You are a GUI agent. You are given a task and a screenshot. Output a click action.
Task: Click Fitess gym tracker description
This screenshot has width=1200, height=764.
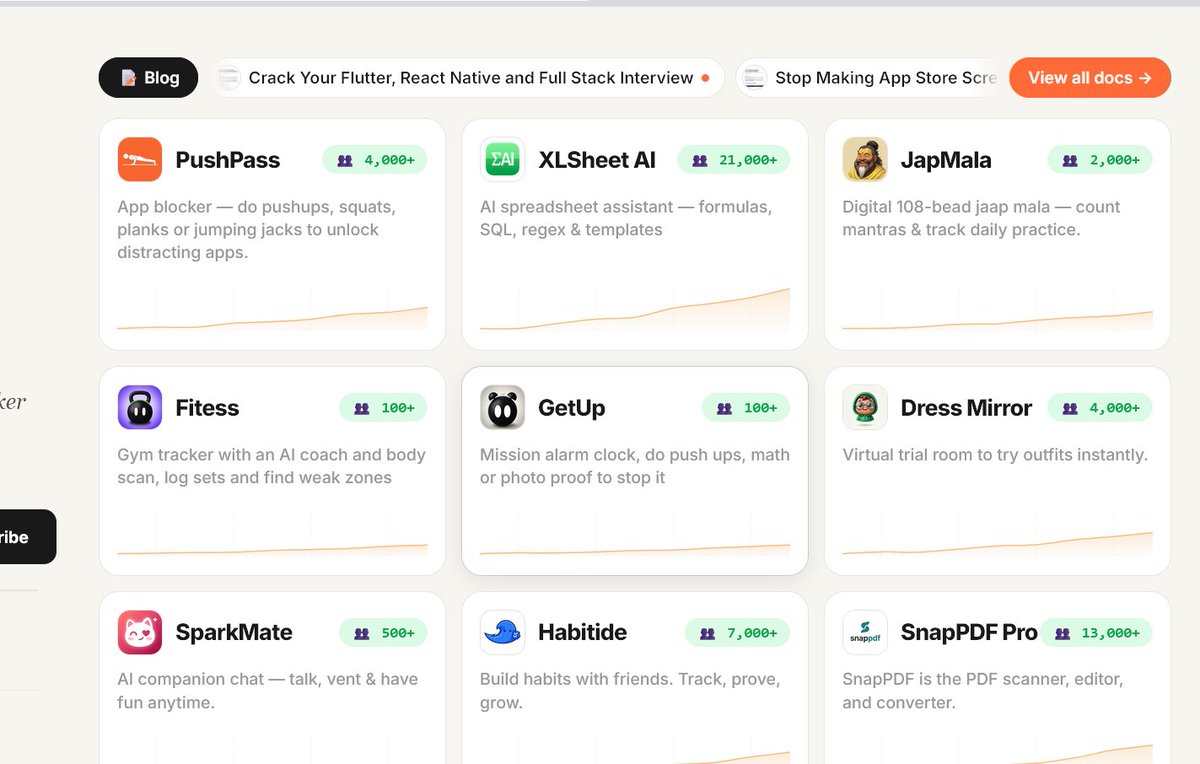(x=272, y=466)
